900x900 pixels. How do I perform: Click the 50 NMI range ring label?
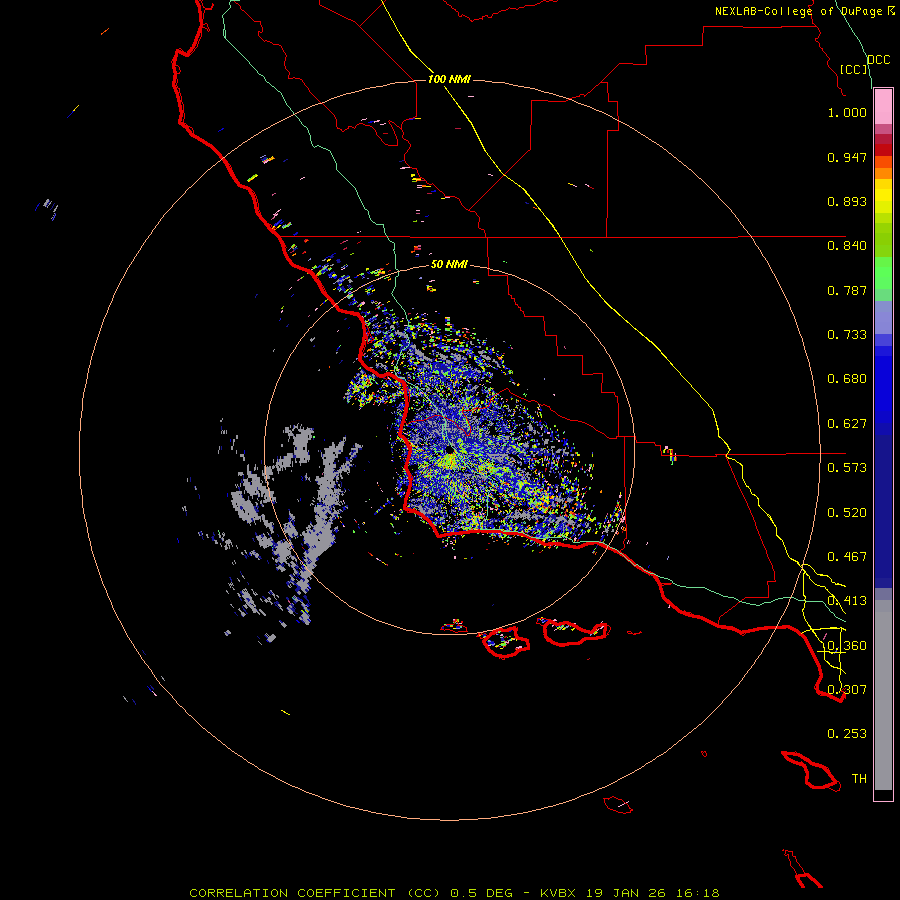tap(449, 264)
